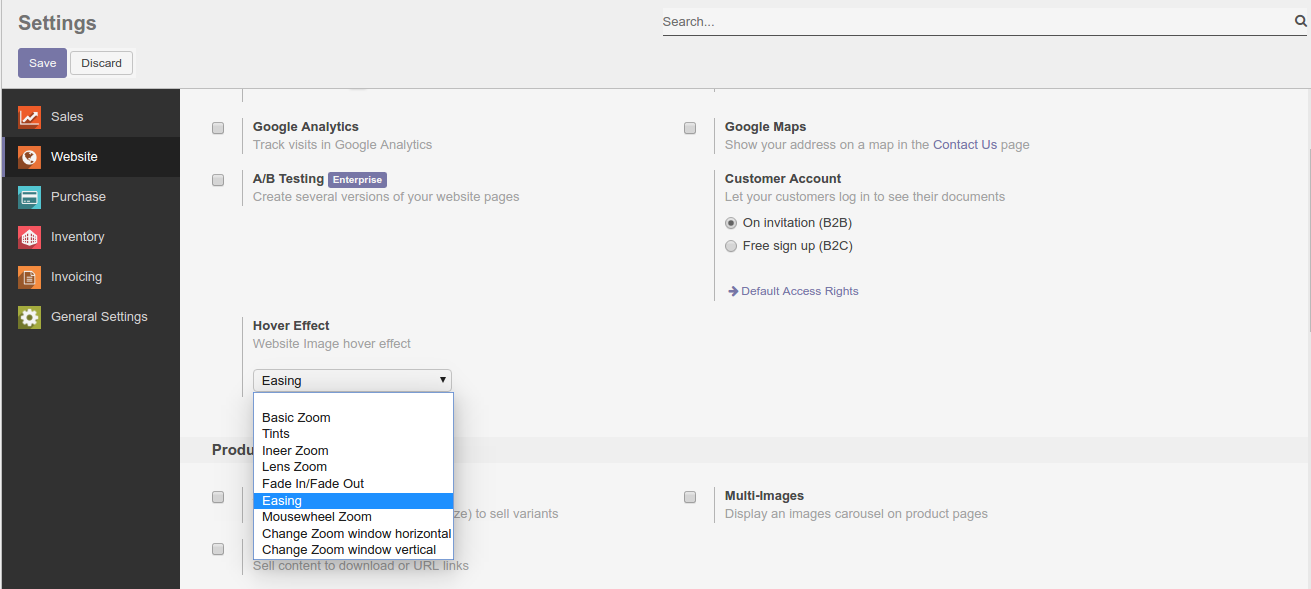The width and height of the screenshot is (1311, 589).
Task: Open the Purchase card icon
Action: tap(29, 197)
